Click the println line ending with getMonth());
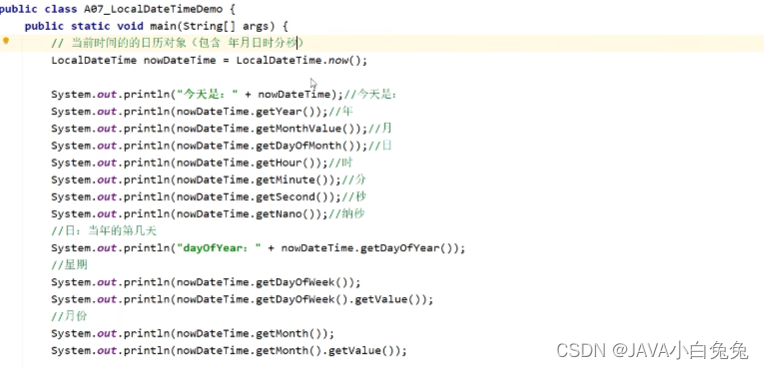The image size is (764, 369). click(193, 333)
